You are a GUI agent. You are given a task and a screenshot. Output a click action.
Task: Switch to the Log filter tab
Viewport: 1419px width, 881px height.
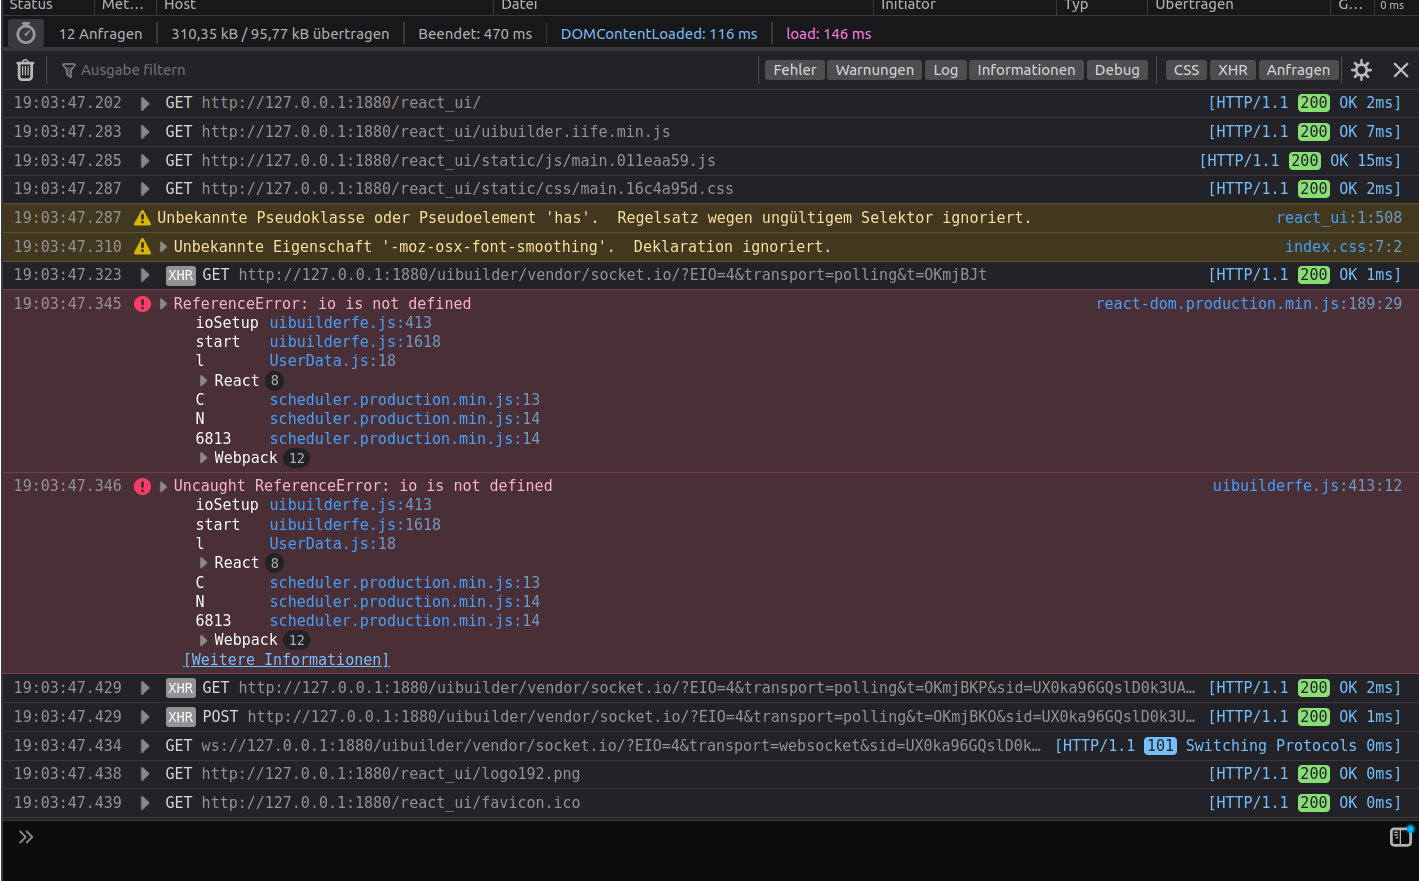(945, 70)
